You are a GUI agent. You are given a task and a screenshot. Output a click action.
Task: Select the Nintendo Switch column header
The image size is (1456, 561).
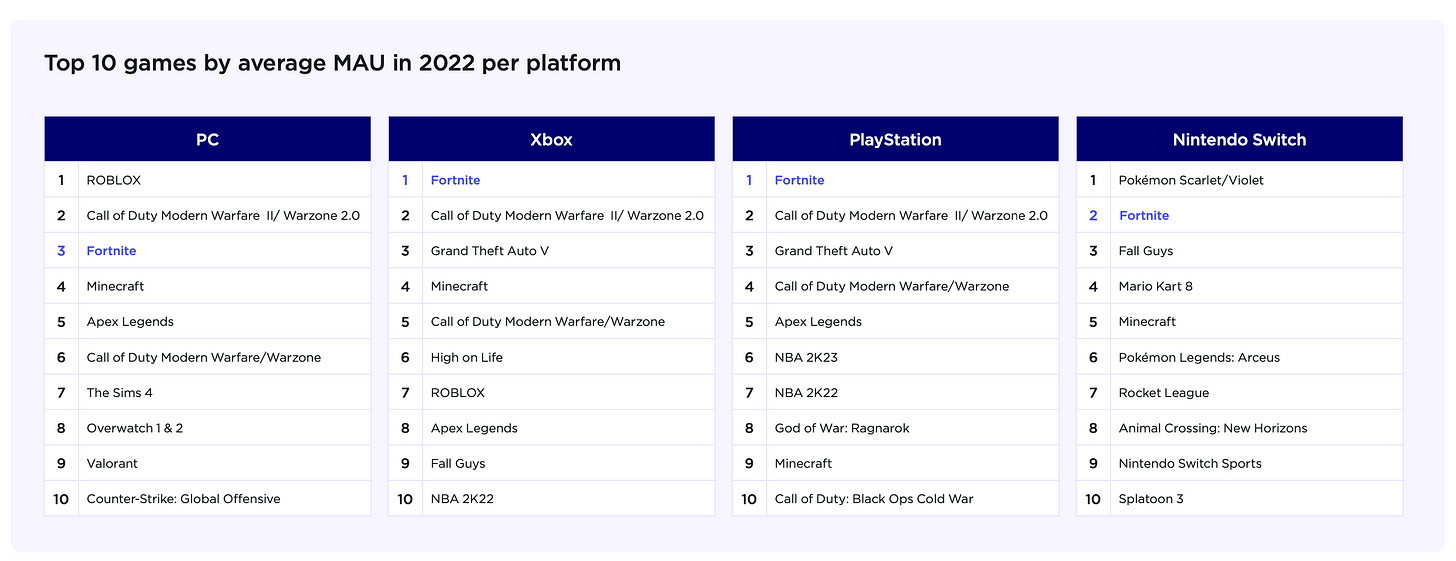coord(1239,140)
